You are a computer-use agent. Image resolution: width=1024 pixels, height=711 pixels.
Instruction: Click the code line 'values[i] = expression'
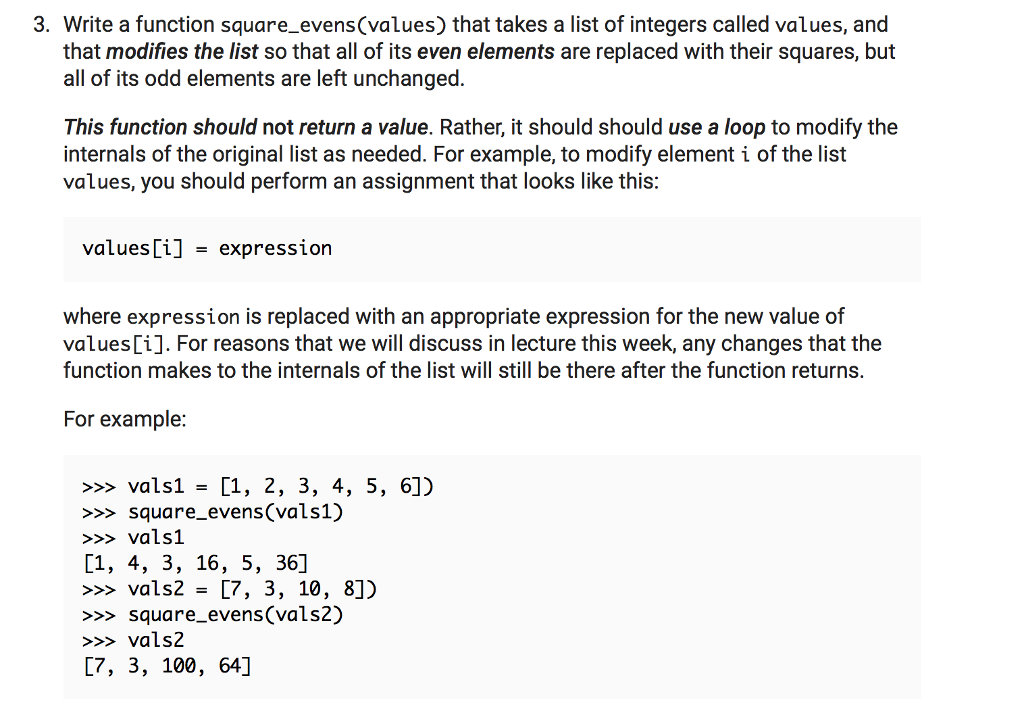(x=207, y=249)
